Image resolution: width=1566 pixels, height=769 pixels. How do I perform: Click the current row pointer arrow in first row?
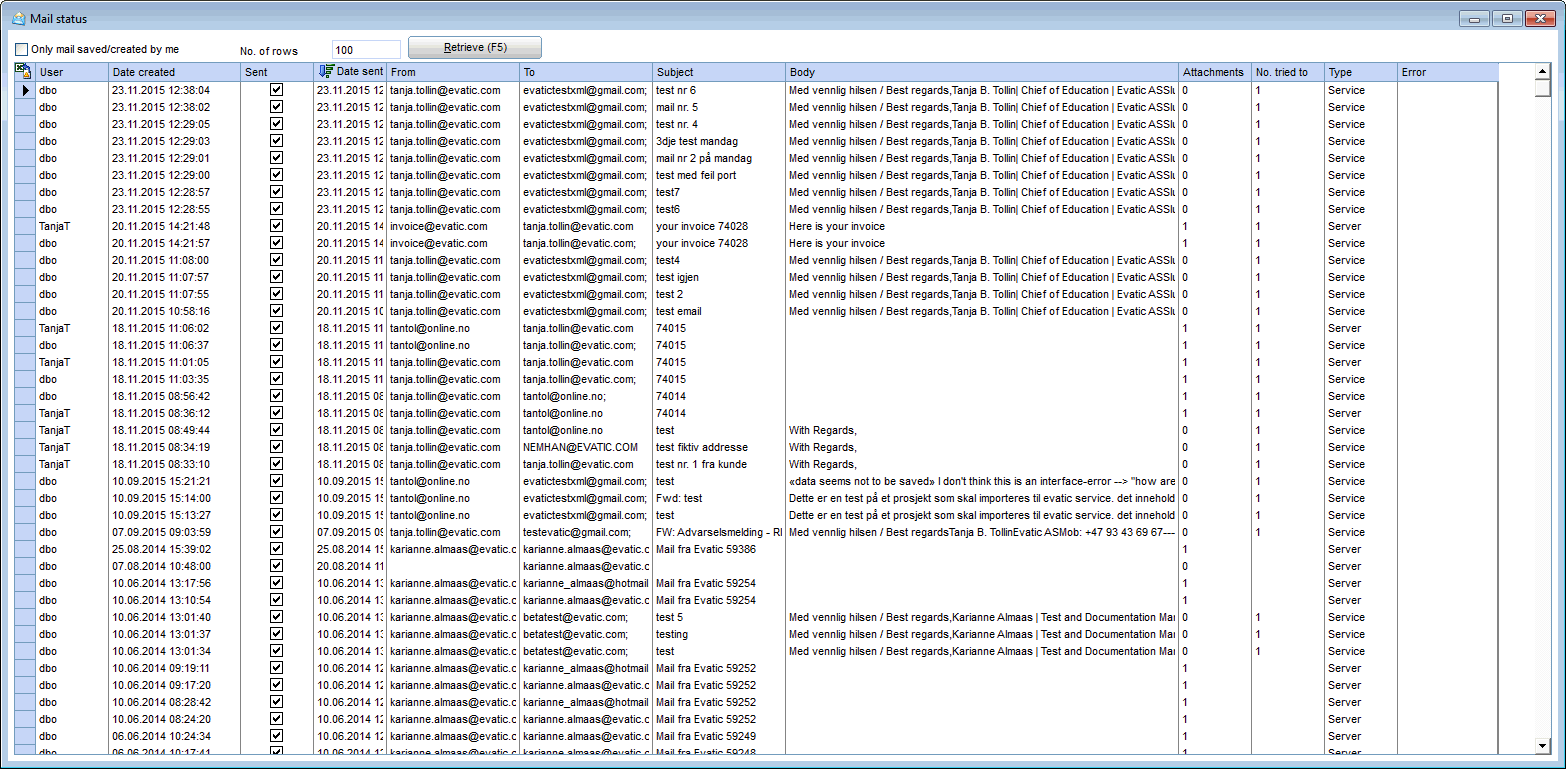[25, 90]
